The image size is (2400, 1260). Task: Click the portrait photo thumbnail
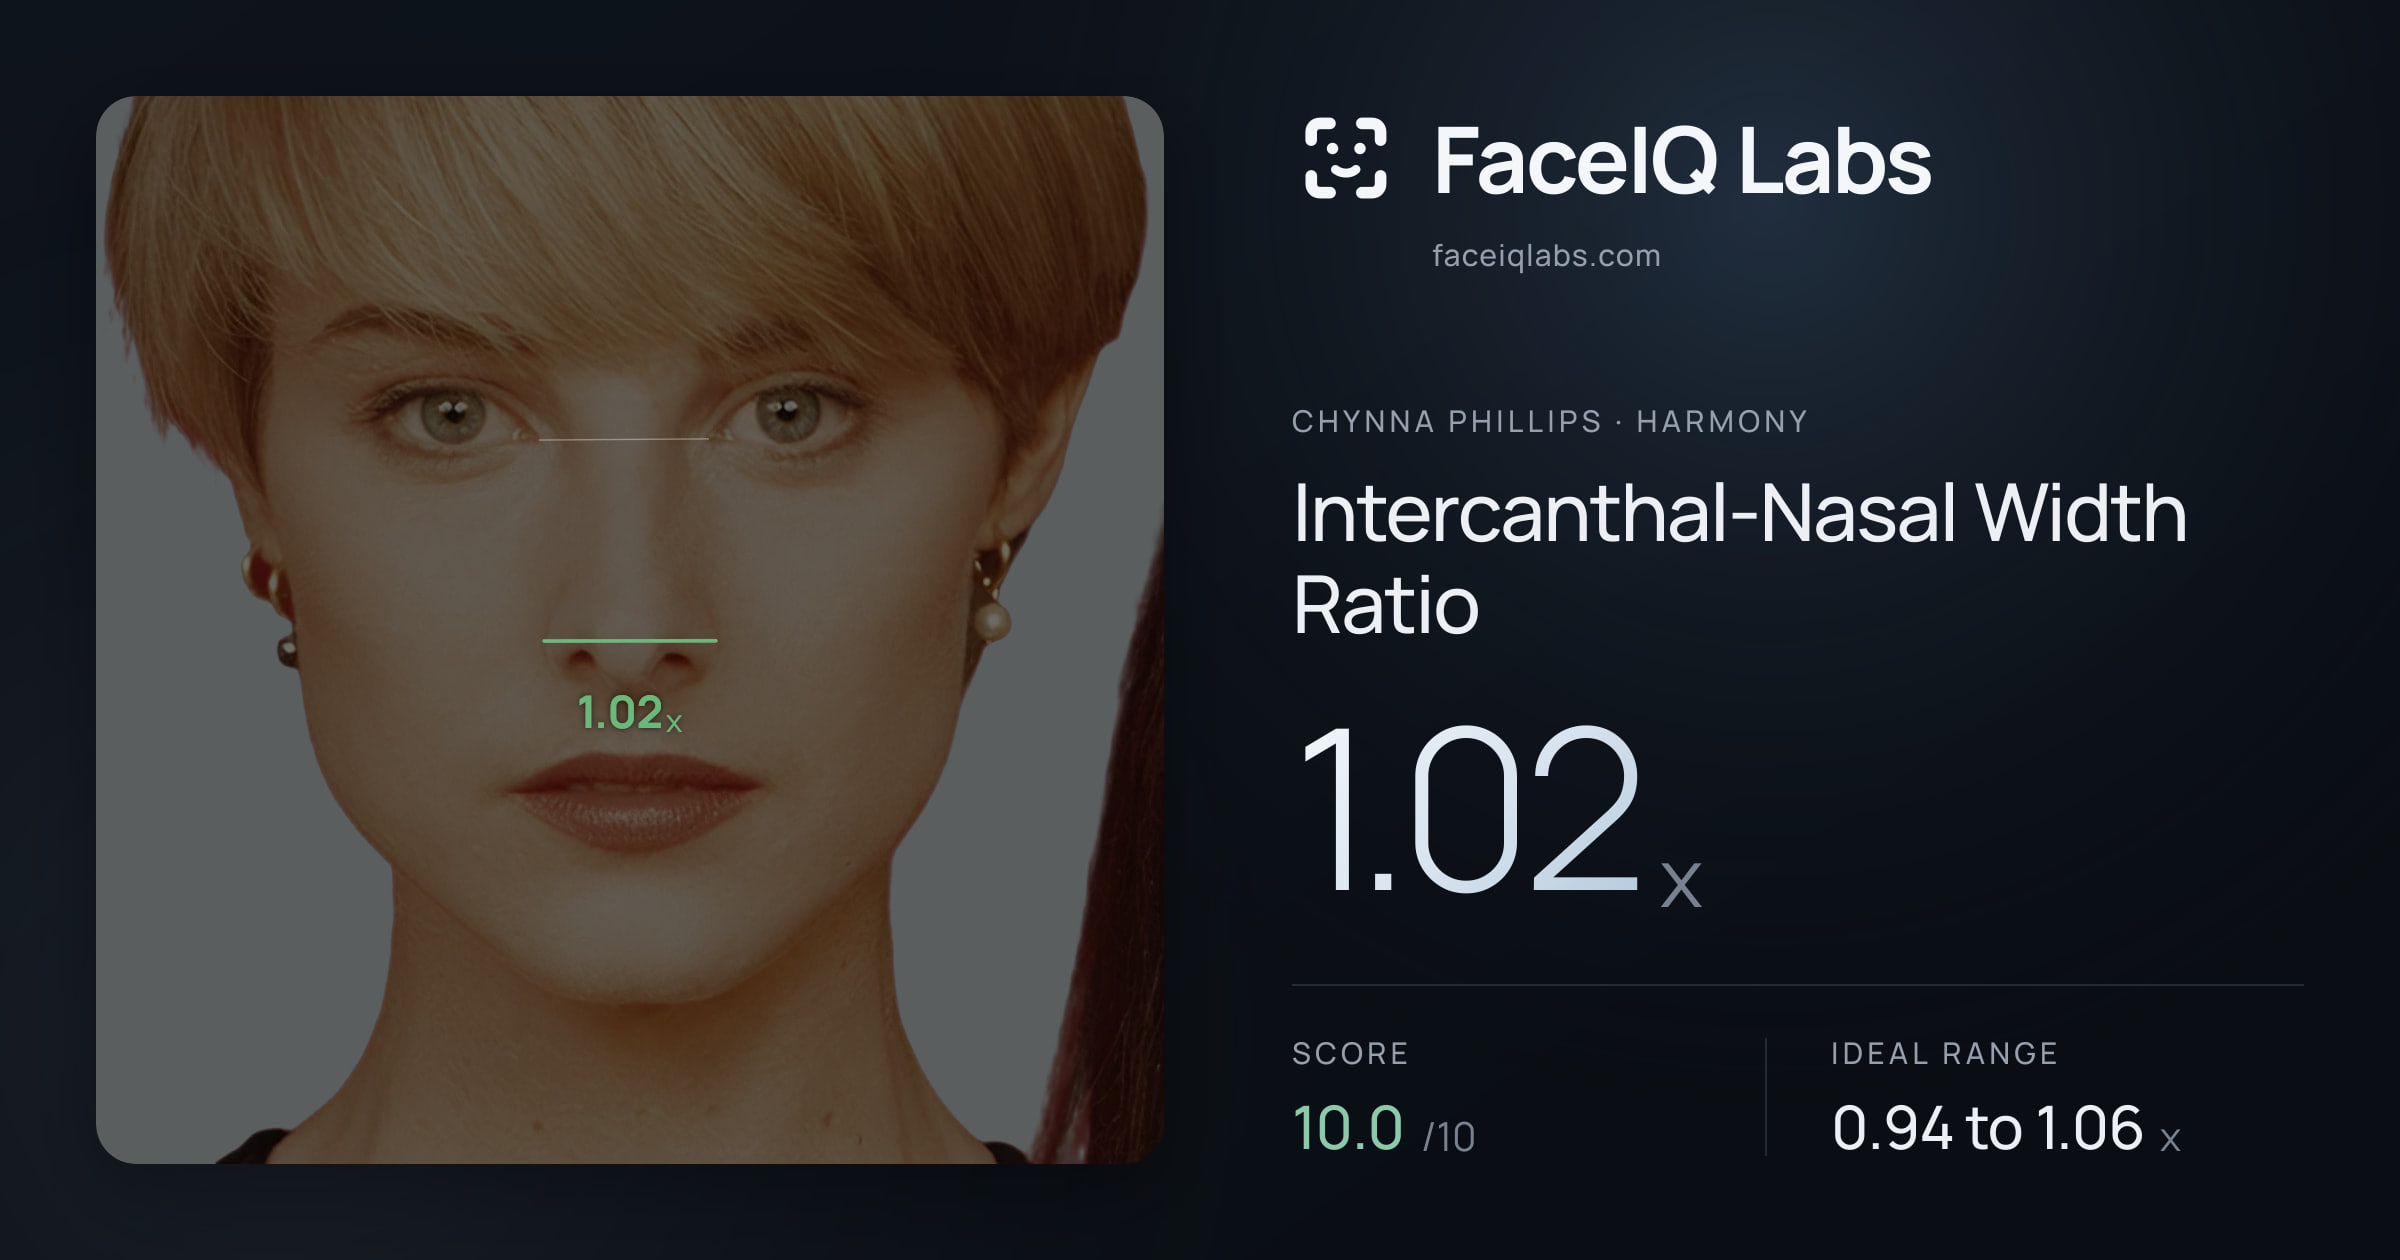coord(630,630)
